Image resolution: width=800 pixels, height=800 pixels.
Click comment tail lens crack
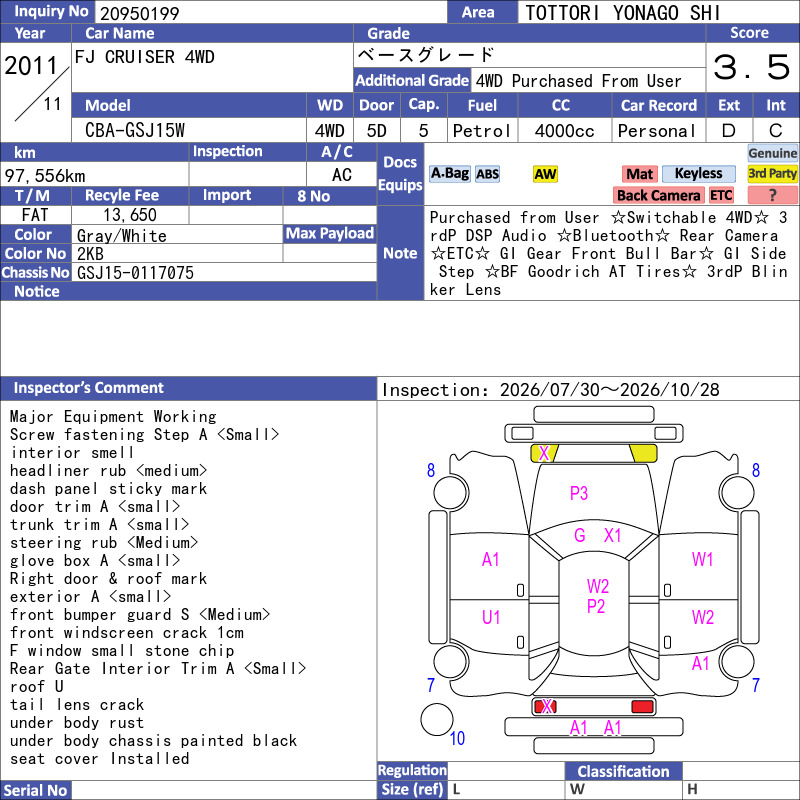[x=77, y=705]
